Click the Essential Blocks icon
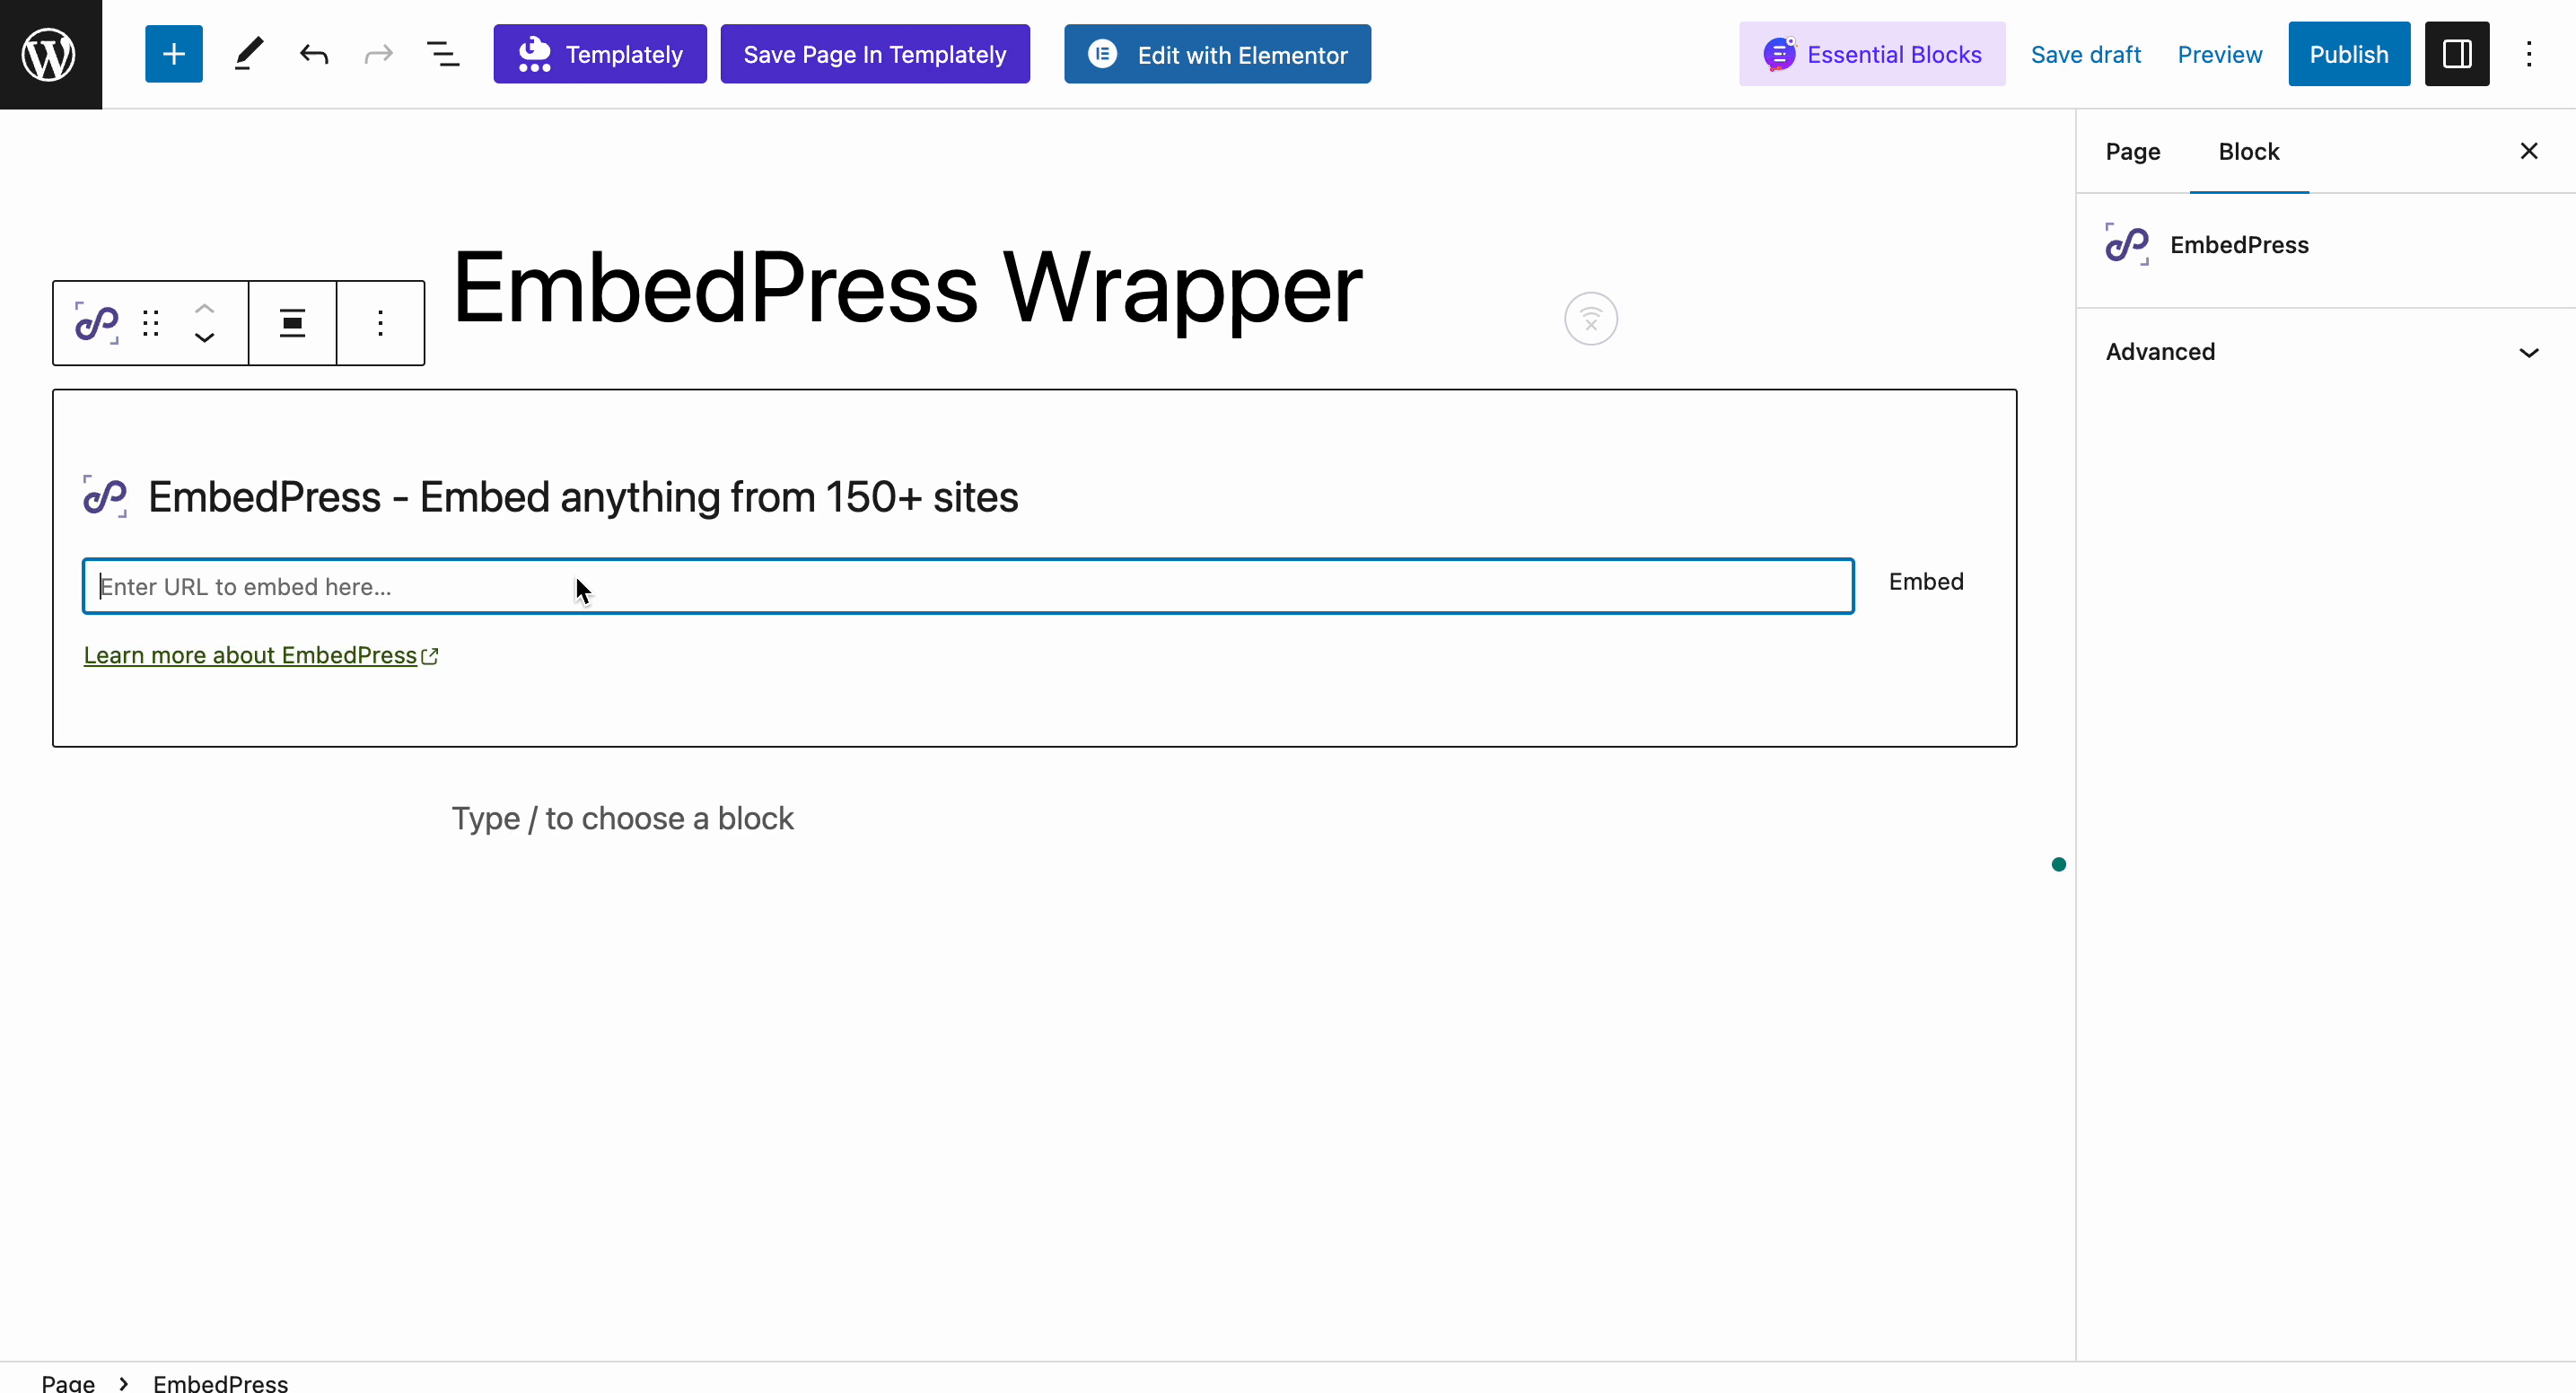 pos(1778,55)
